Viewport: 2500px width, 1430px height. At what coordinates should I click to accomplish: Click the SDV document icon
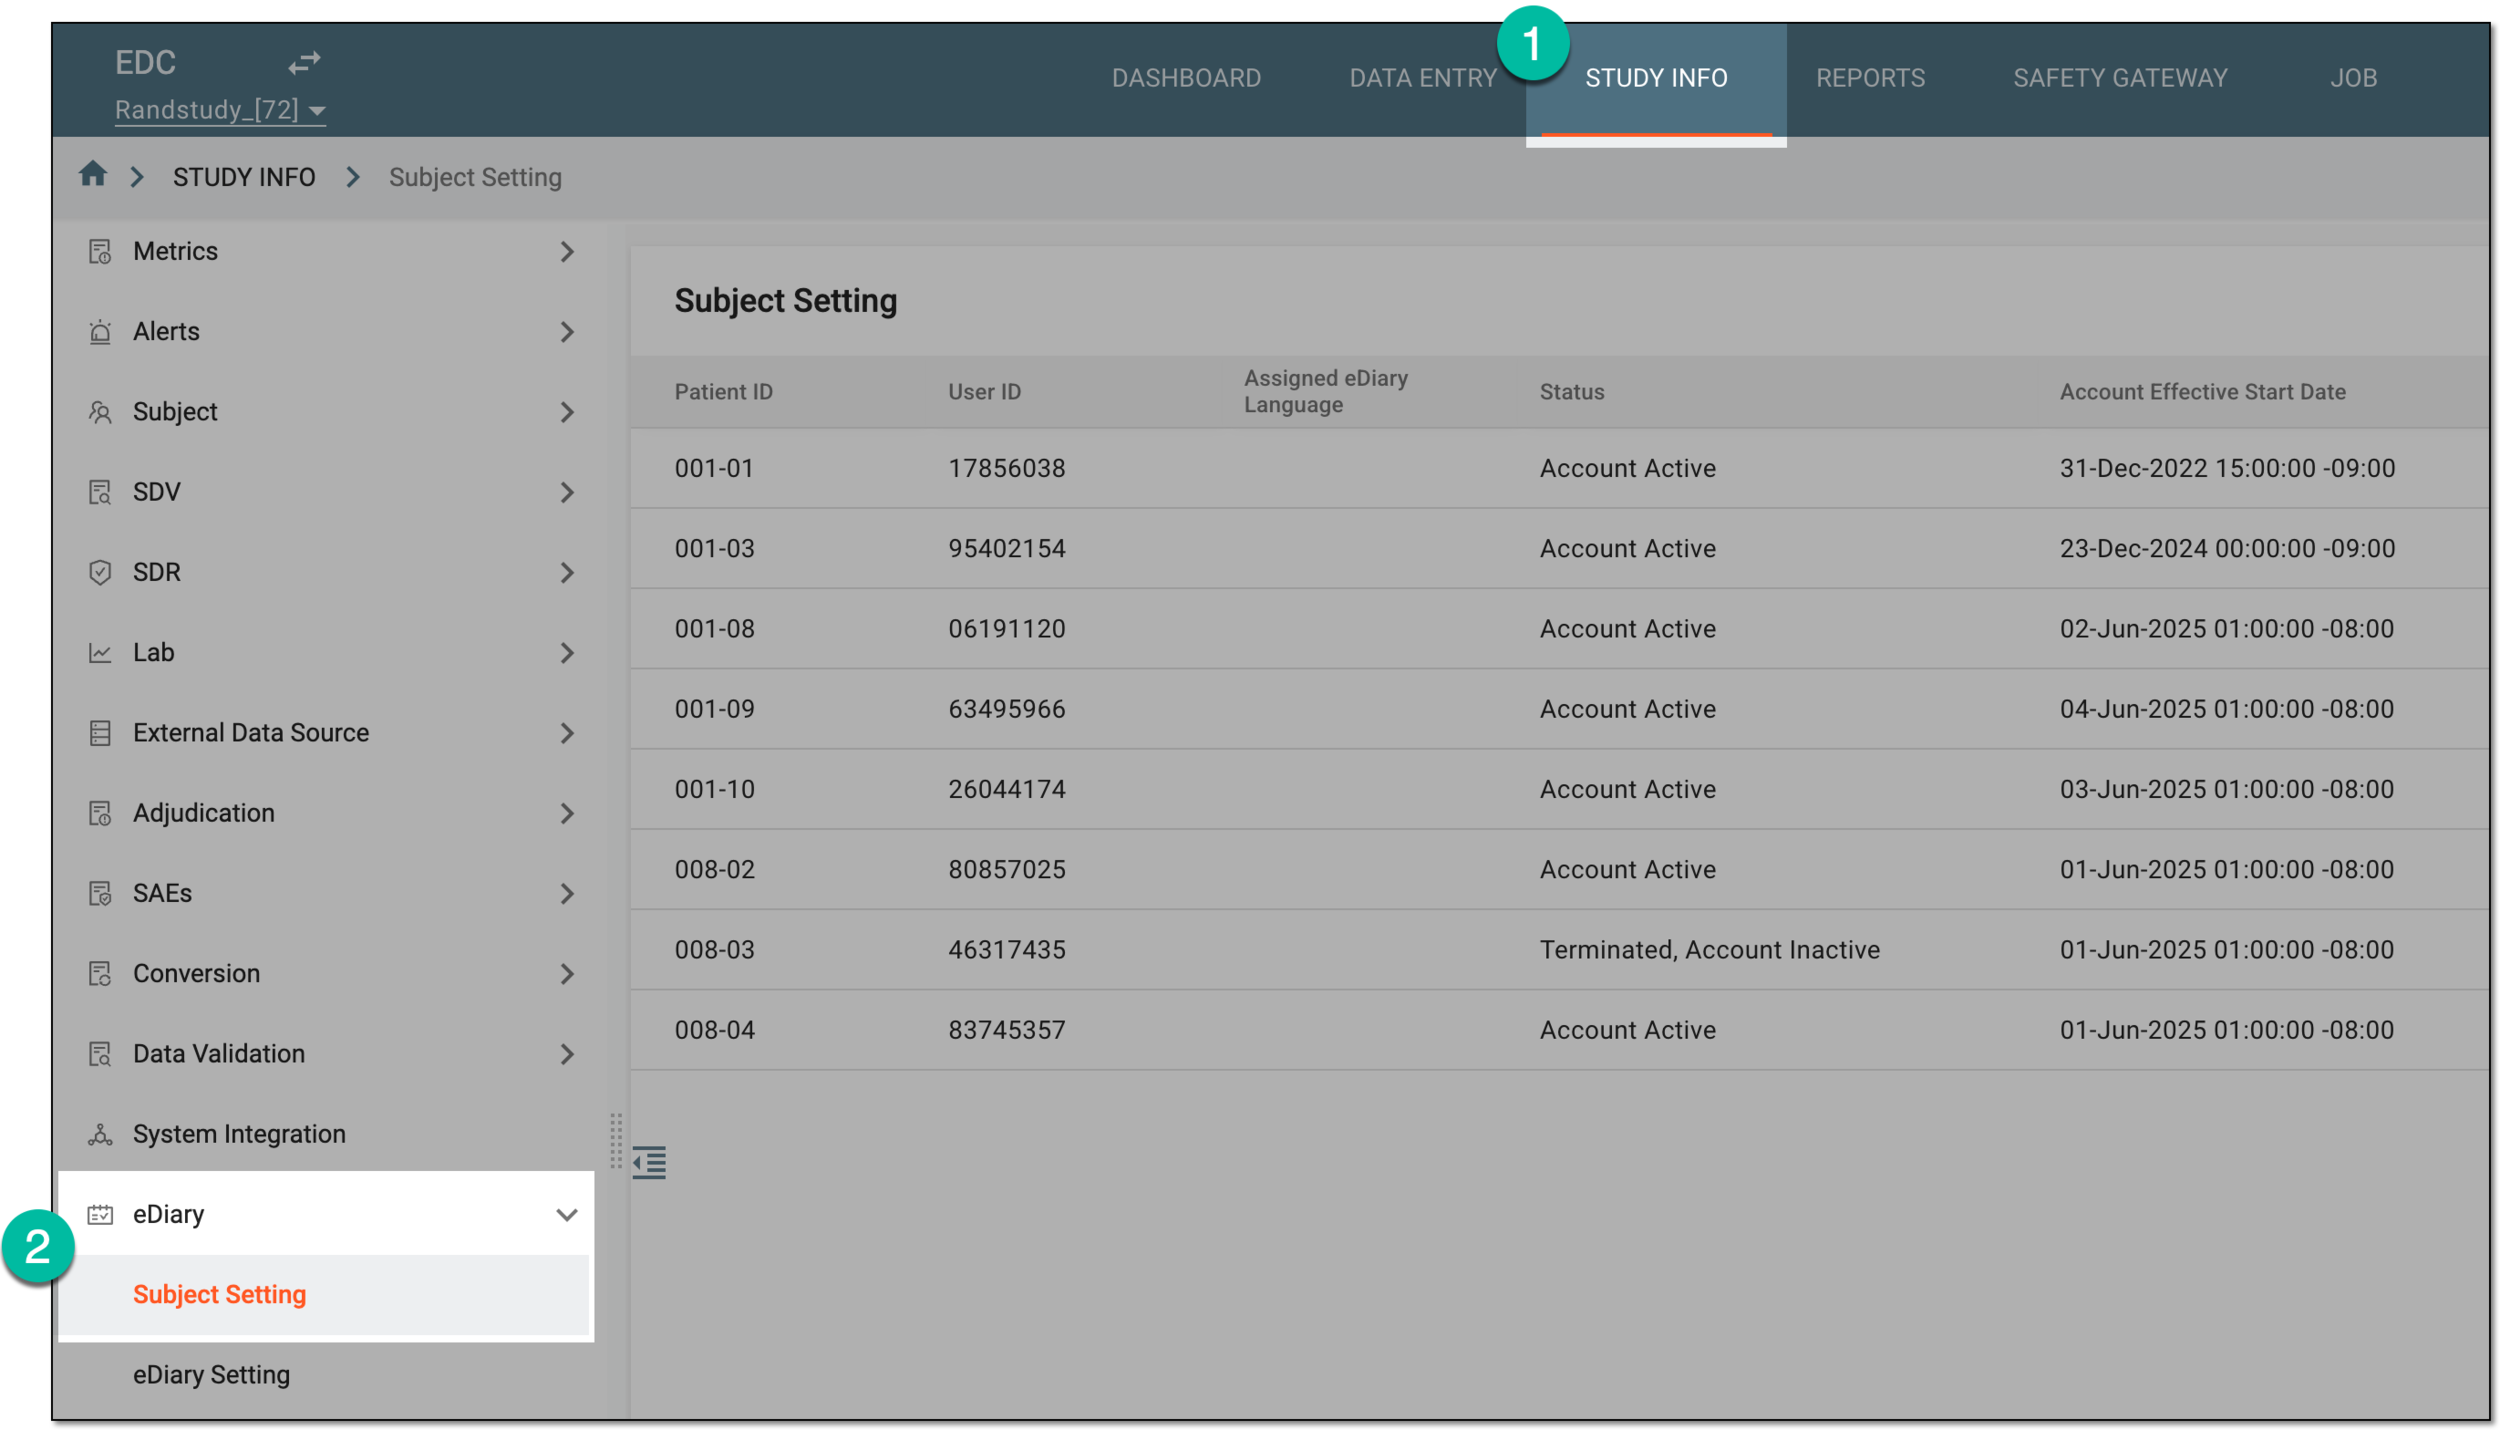coord(100,492)
